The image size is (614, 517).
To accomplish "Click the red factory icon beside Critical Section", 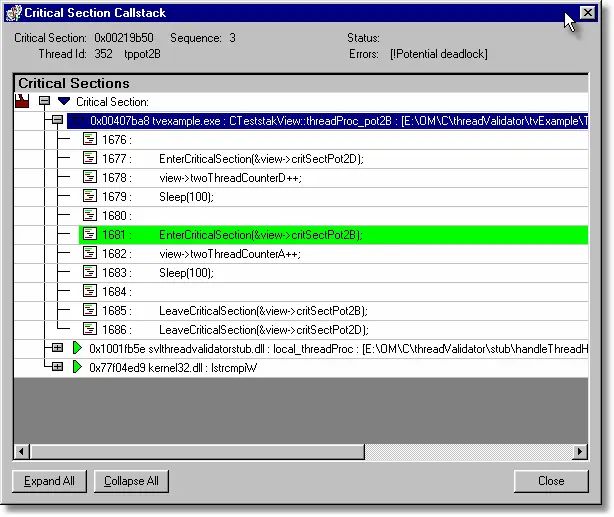I will pyautogui.click(x=22, y=101).
